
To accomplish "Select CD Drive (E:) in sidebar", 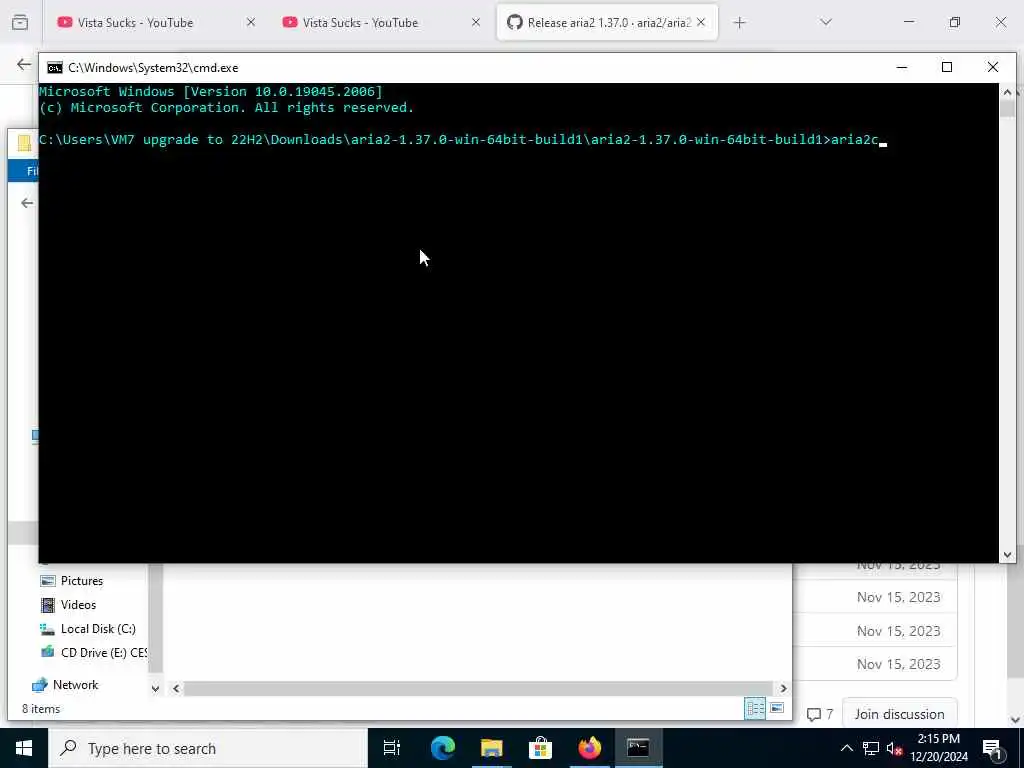I will pos(103,652).
